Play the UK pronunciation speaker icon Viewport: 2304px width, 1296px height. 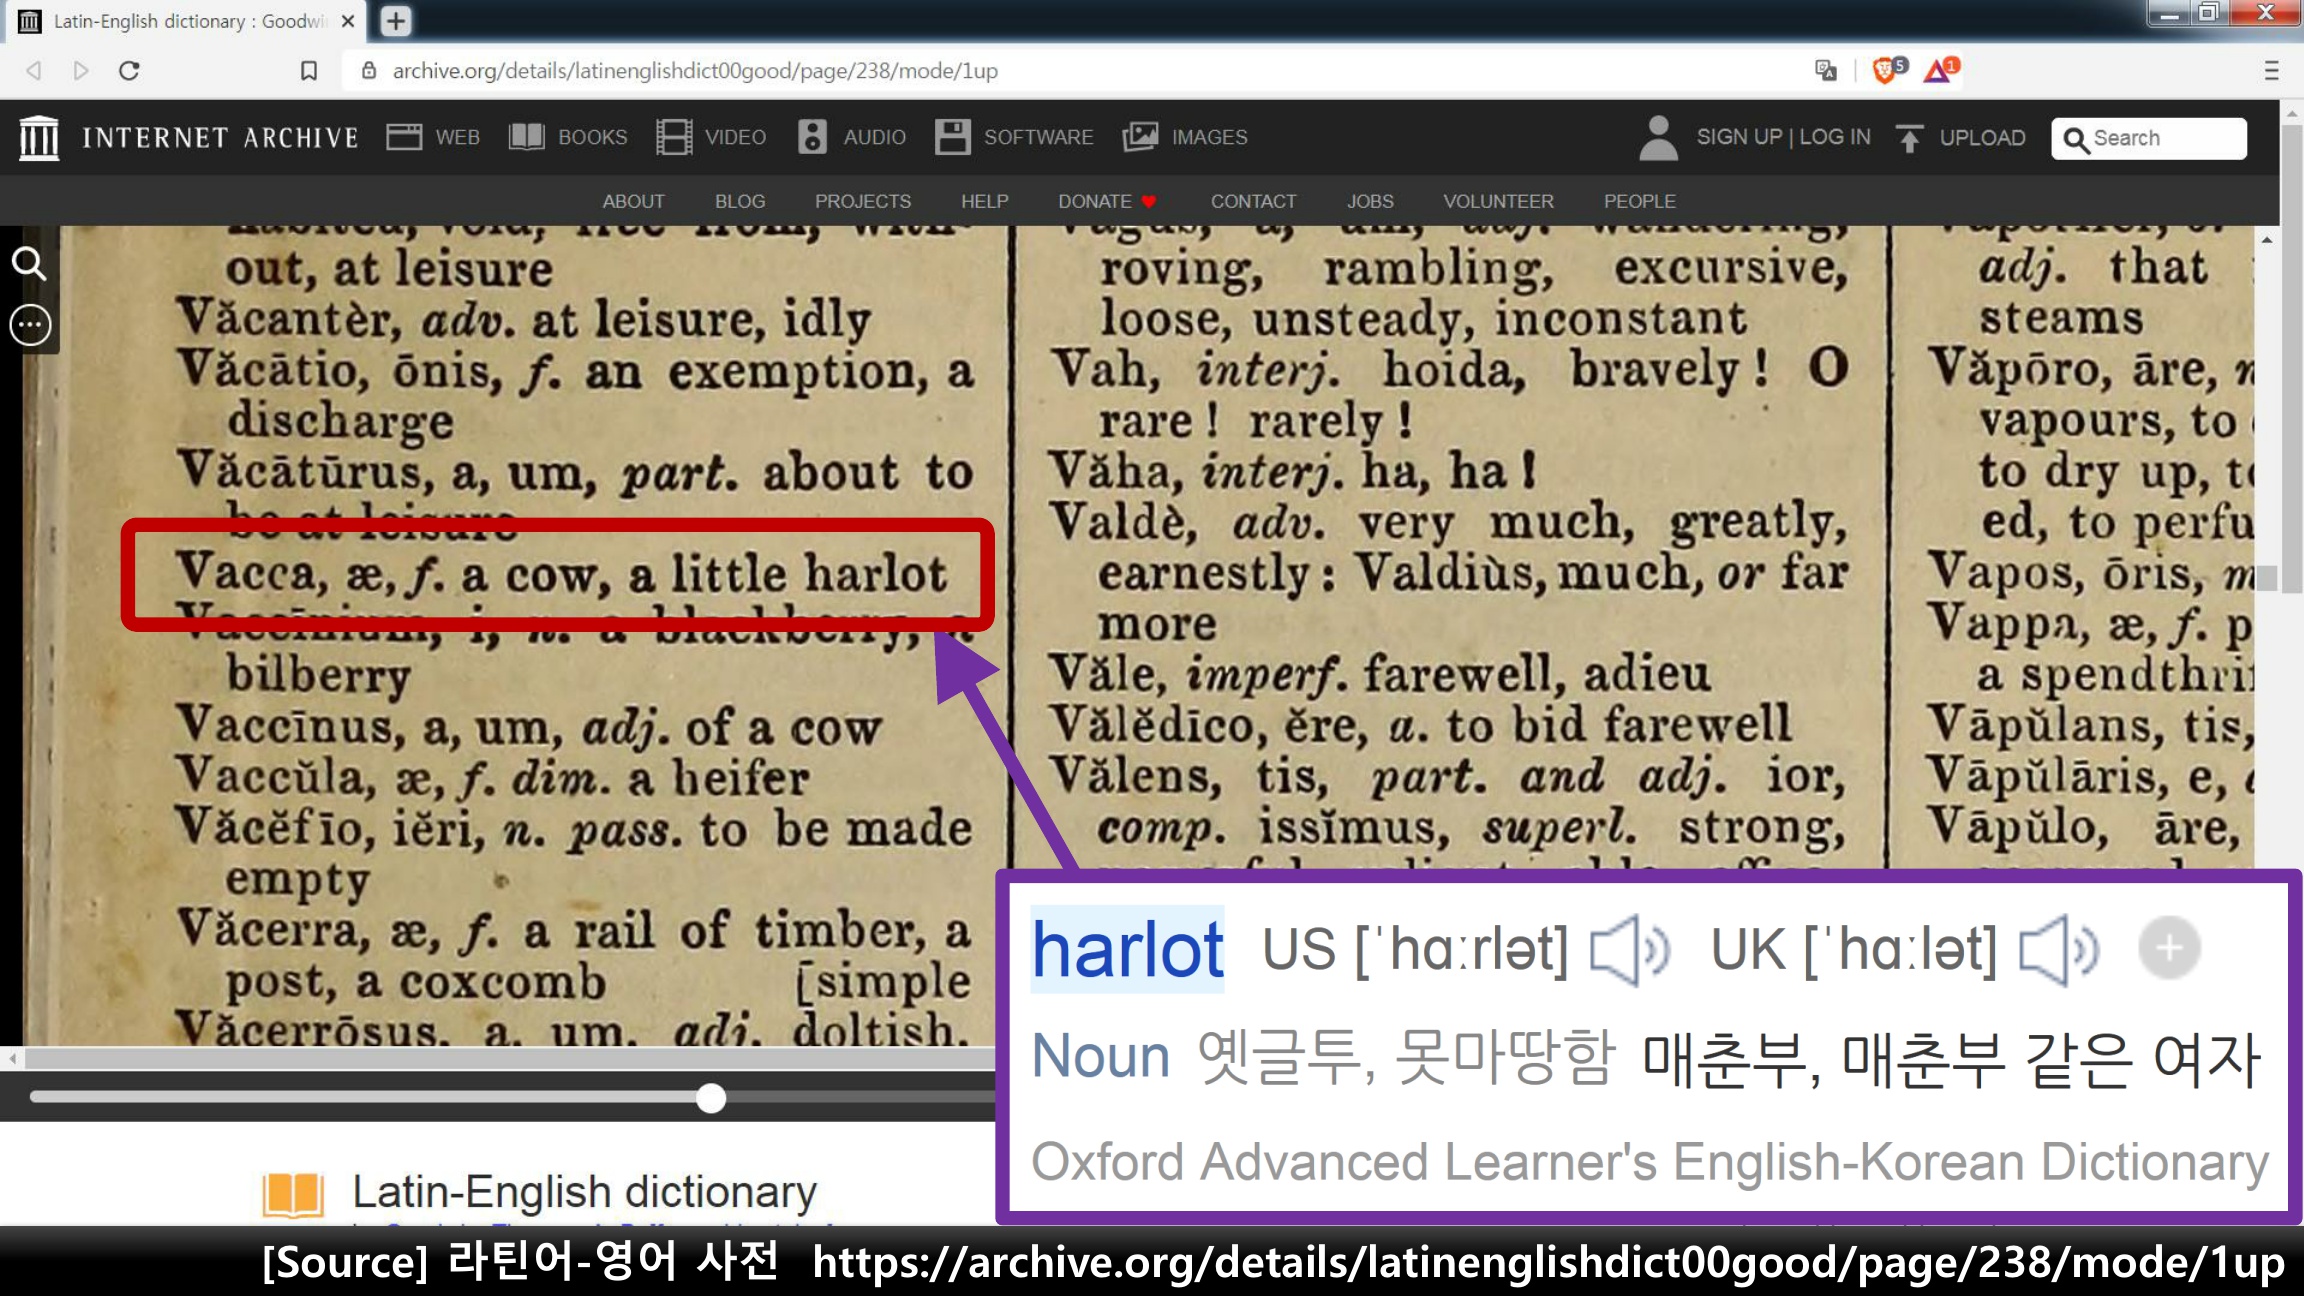(x=2058, y=950)
